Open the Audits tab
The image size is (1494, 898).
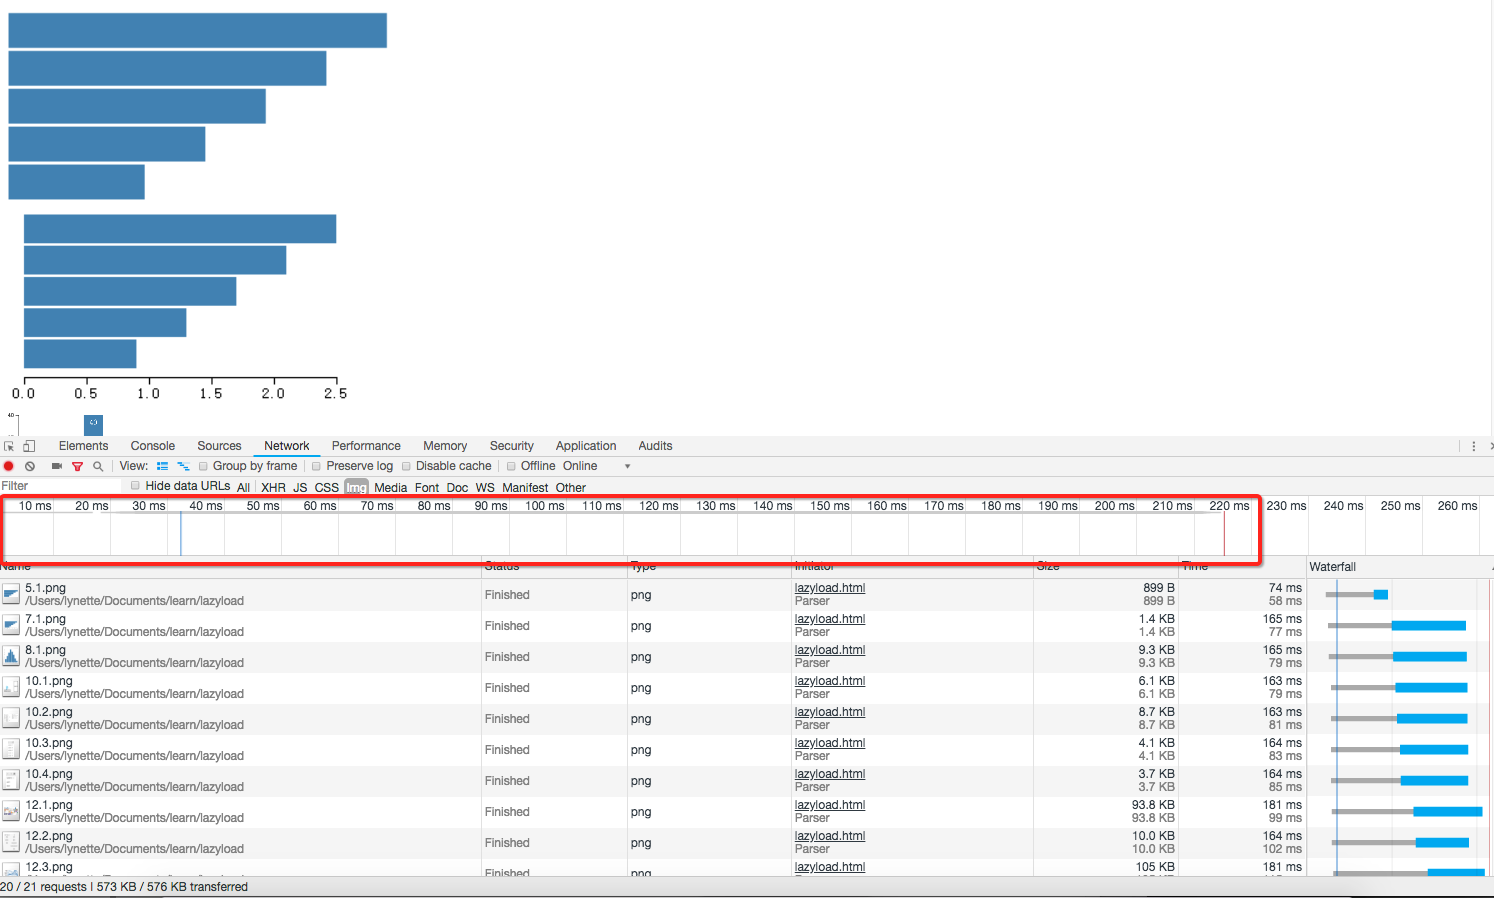point(655,446)
